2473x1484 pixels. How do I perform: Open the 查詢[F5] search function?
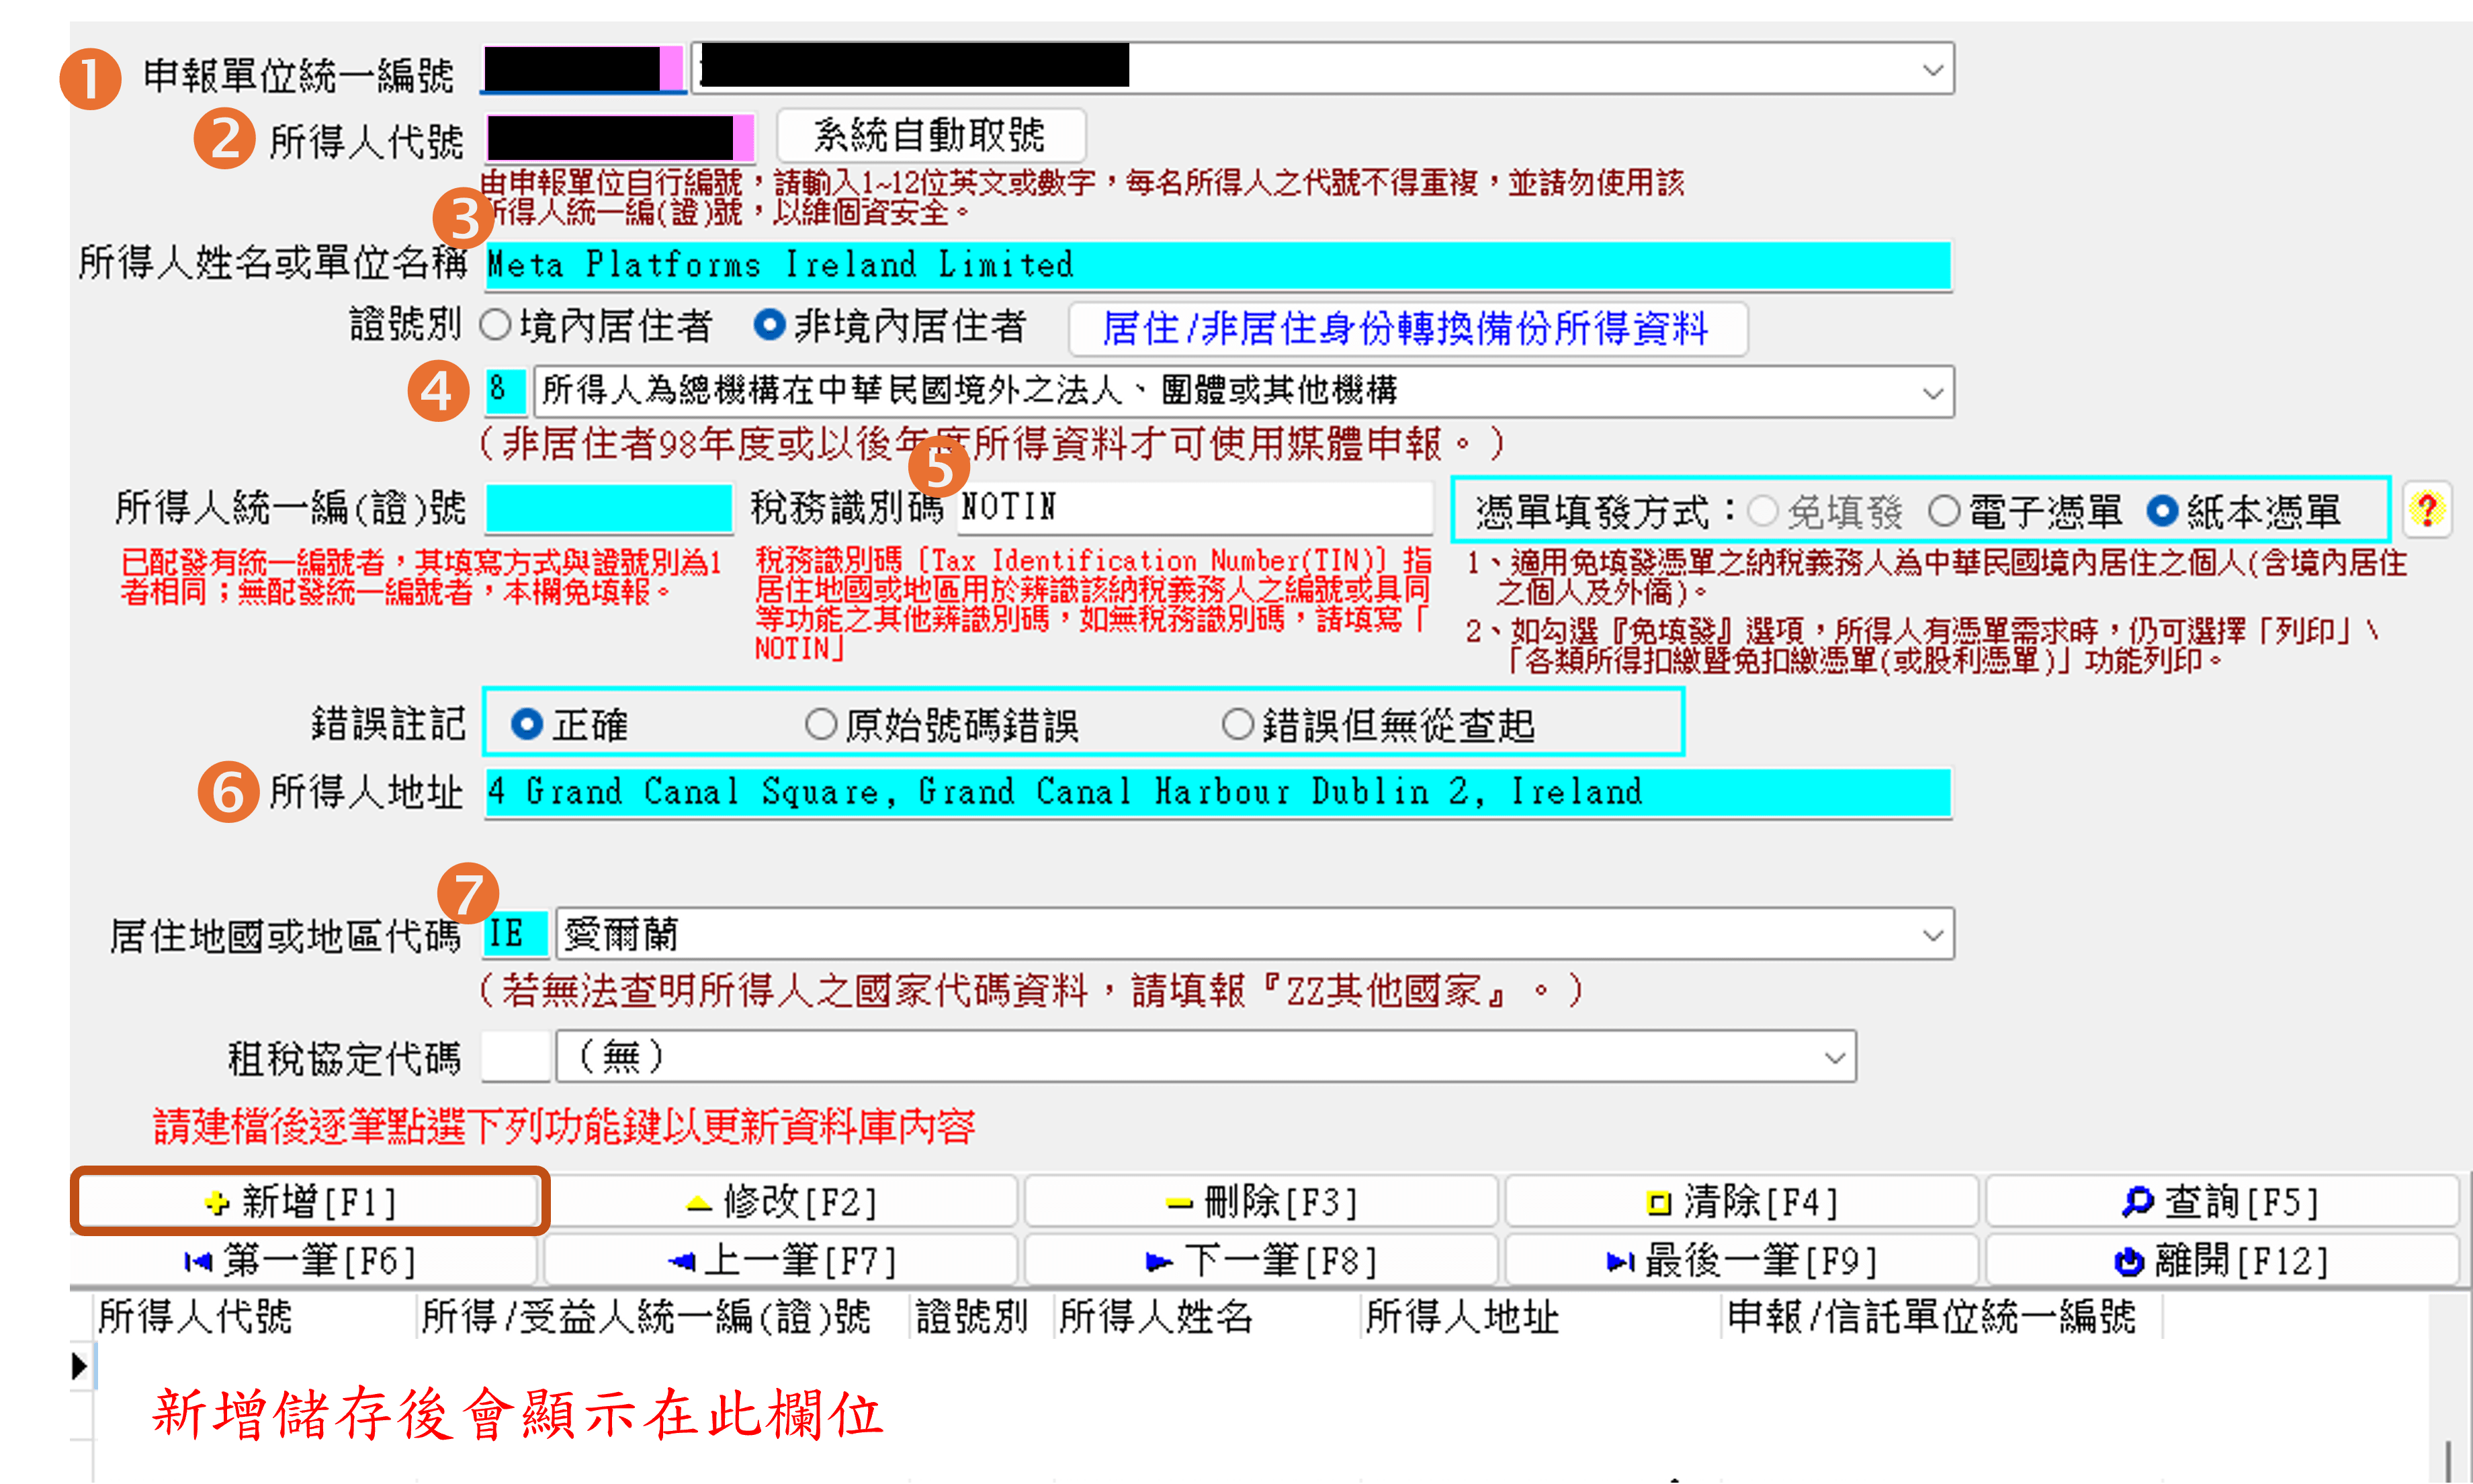click(2221, 1201)
